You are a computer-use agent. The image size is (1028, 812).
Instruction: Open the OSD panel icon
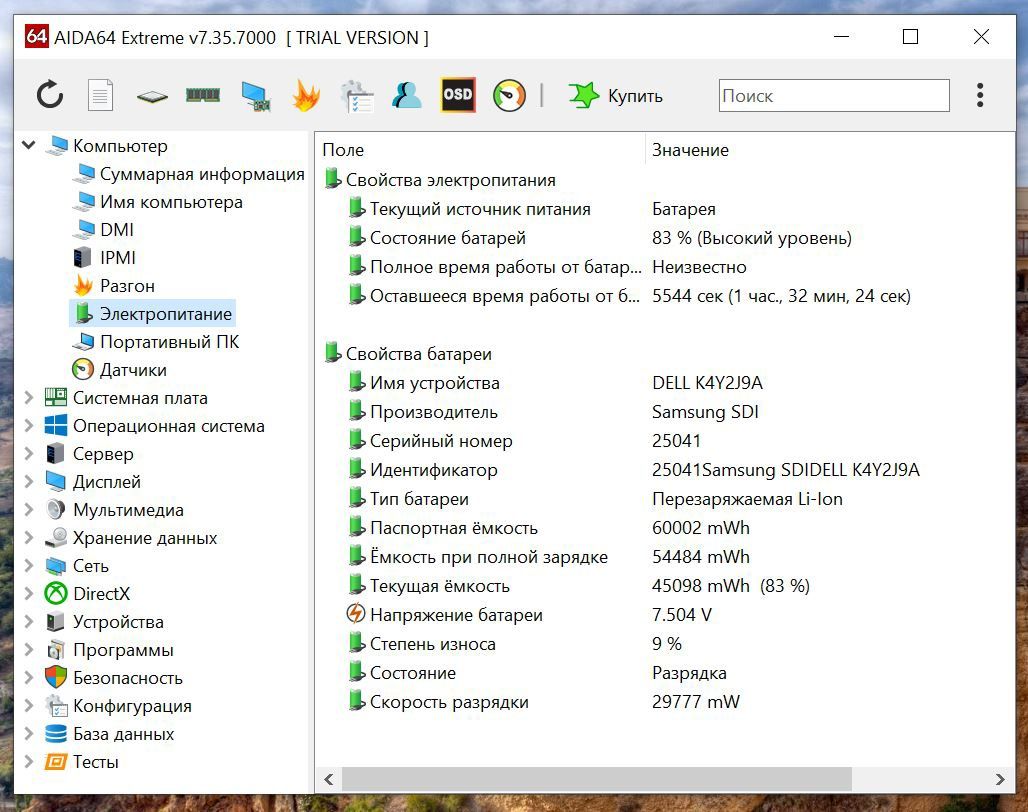click(x=458, y=95)
